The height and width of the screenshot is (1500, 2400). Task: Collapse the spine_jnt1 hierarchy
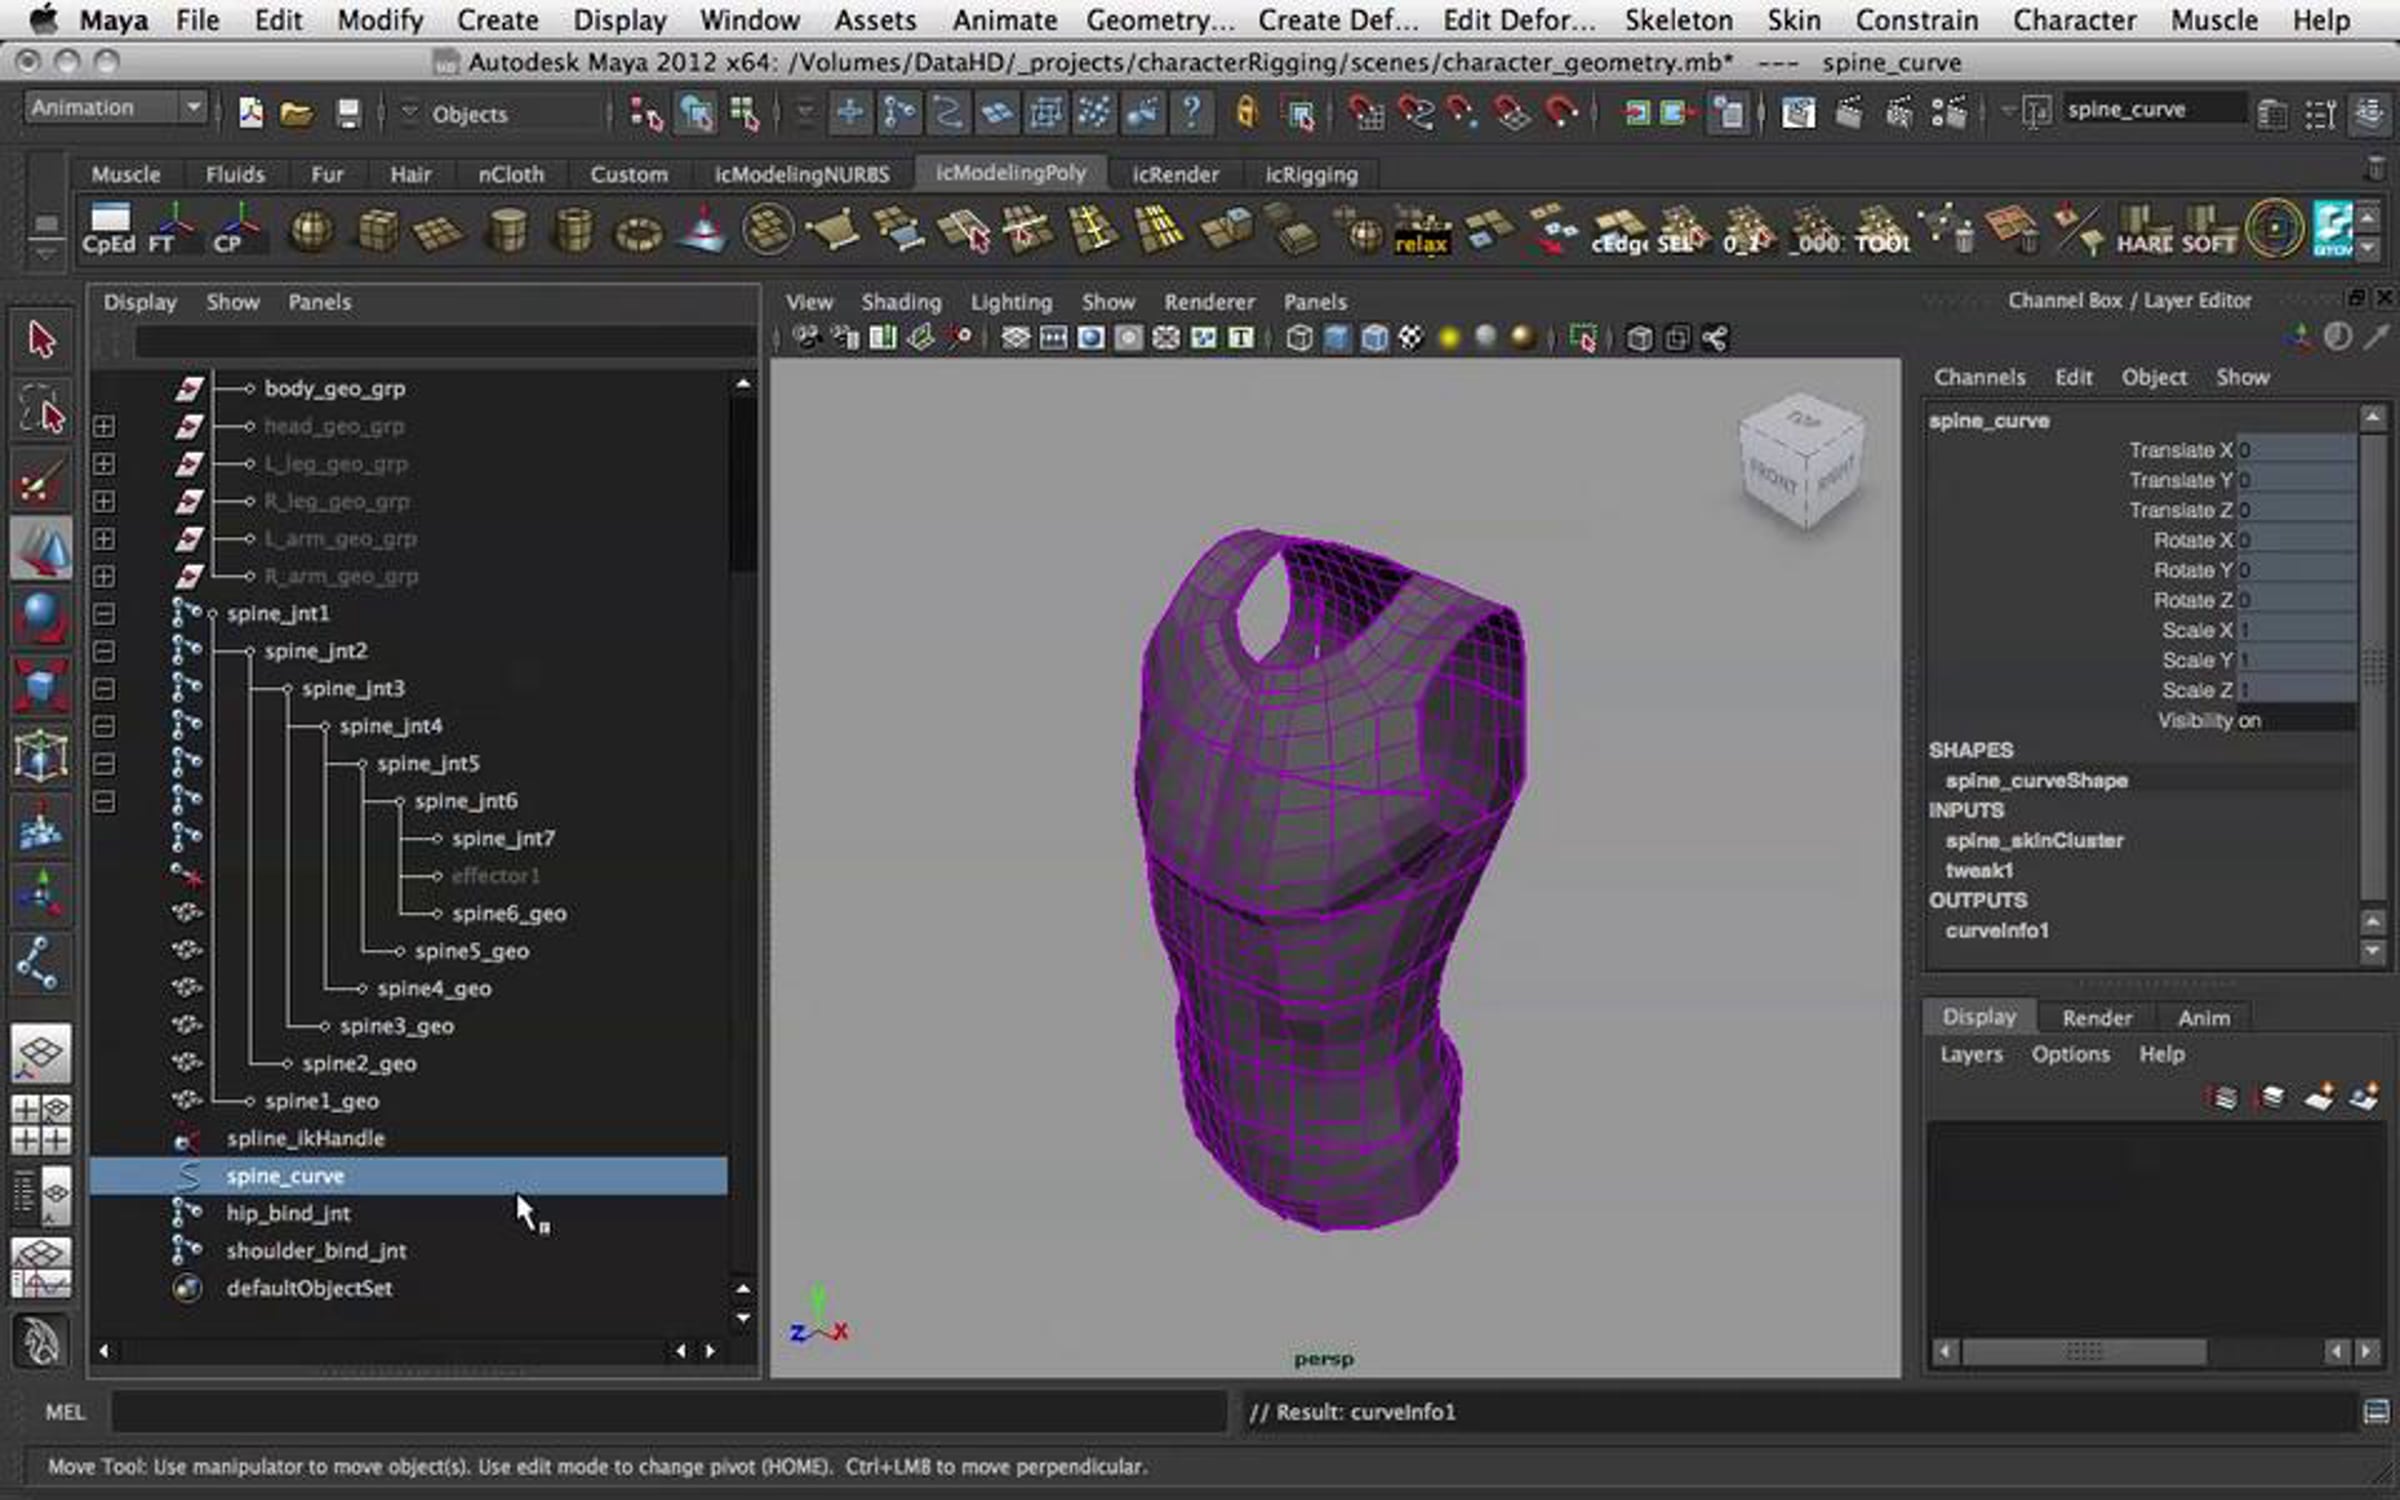pos(104,614)
